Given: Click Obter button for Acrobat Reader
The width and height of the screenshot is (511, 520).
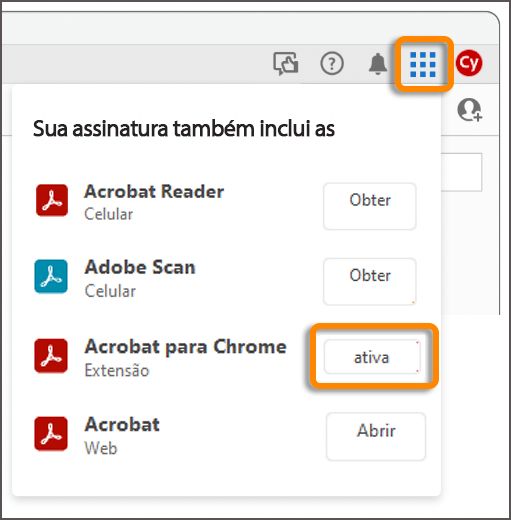Looking at the screenshot, I should (370, 206).
